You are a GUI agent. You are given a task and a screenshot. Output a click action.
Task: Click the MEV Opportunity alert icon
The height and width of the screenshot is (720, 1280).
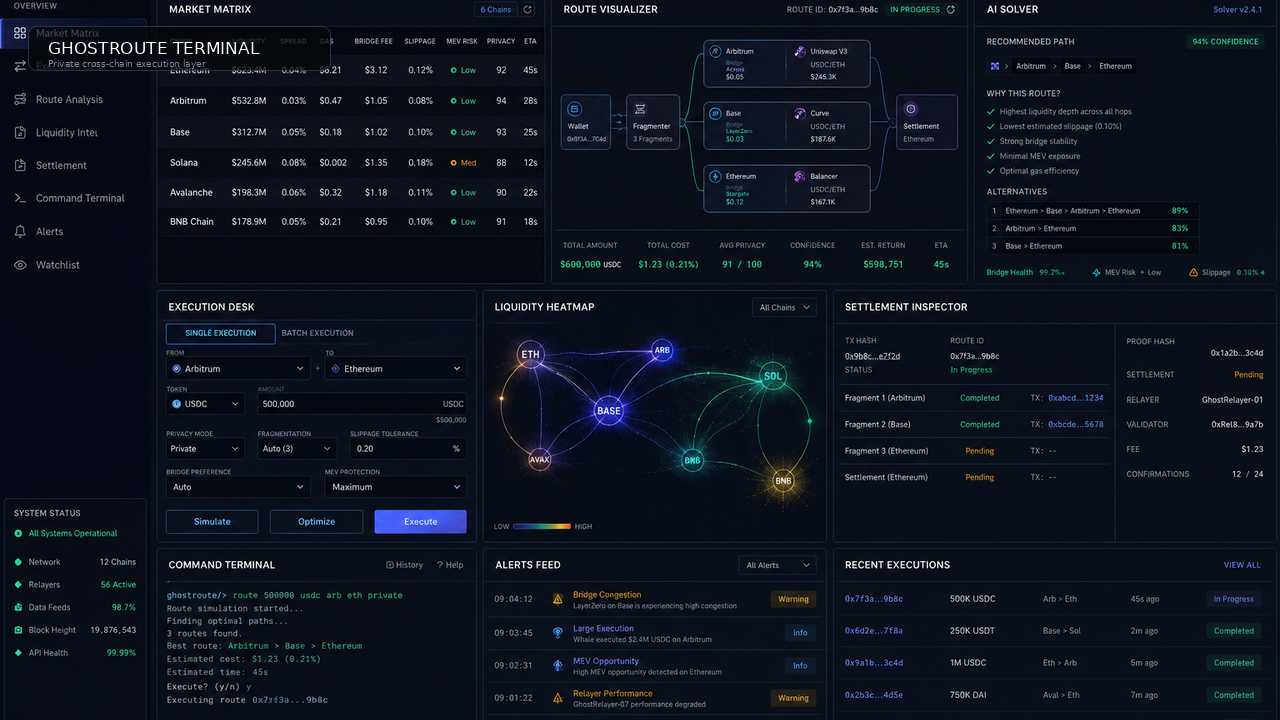558,665
